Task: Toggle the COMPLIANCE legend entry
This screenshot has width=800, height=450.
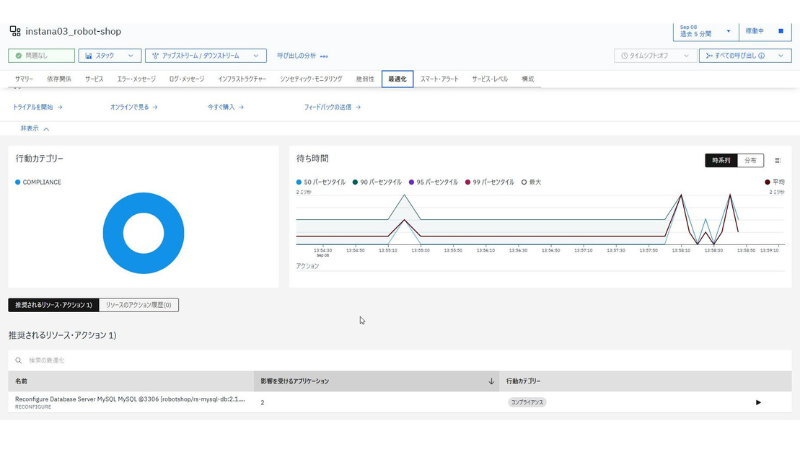Action: click(38, 182)
